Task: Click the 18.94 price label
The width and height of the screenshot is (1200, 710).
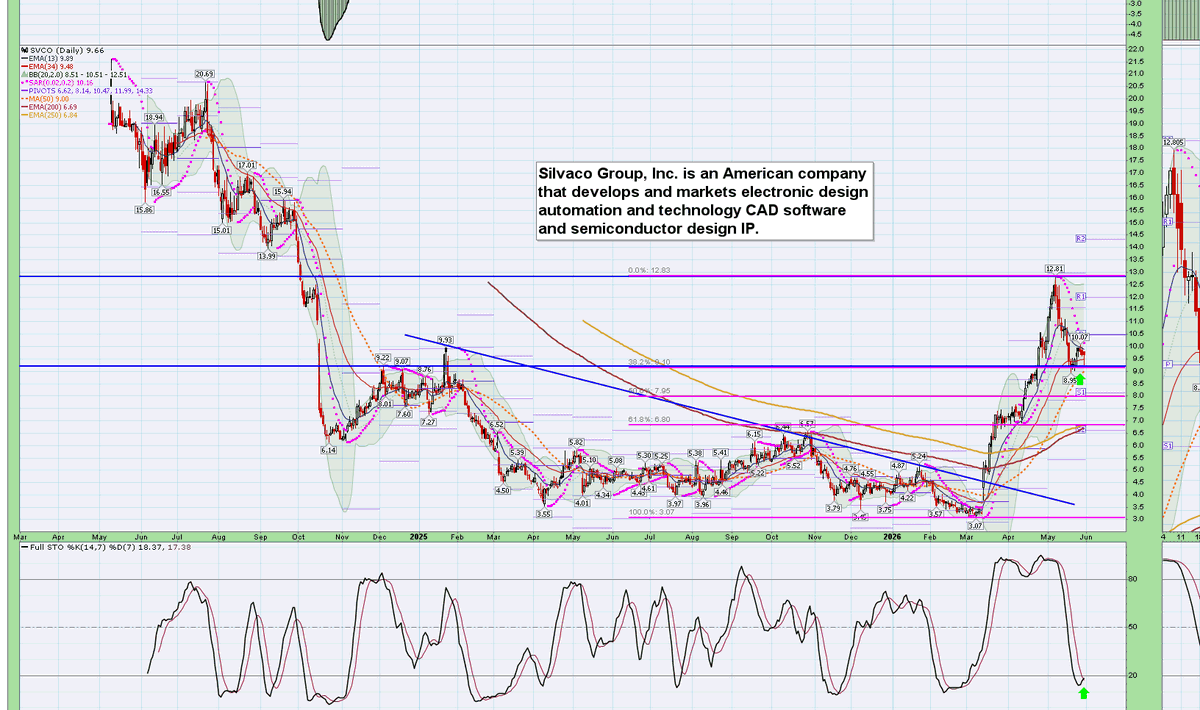Action: point(154,117)
